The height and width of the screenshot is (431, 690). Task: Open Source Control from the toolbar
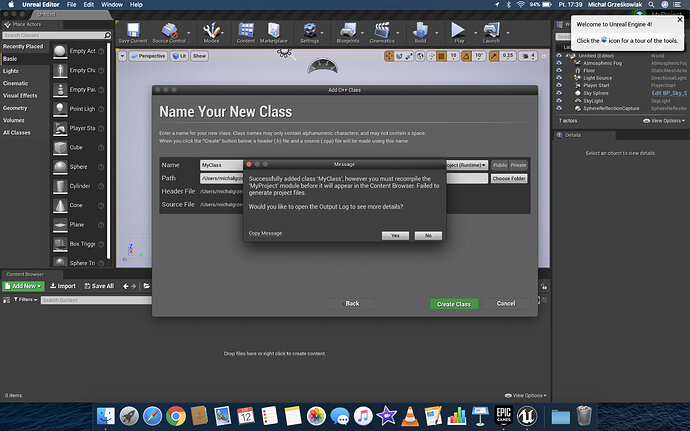pos(169,33)
